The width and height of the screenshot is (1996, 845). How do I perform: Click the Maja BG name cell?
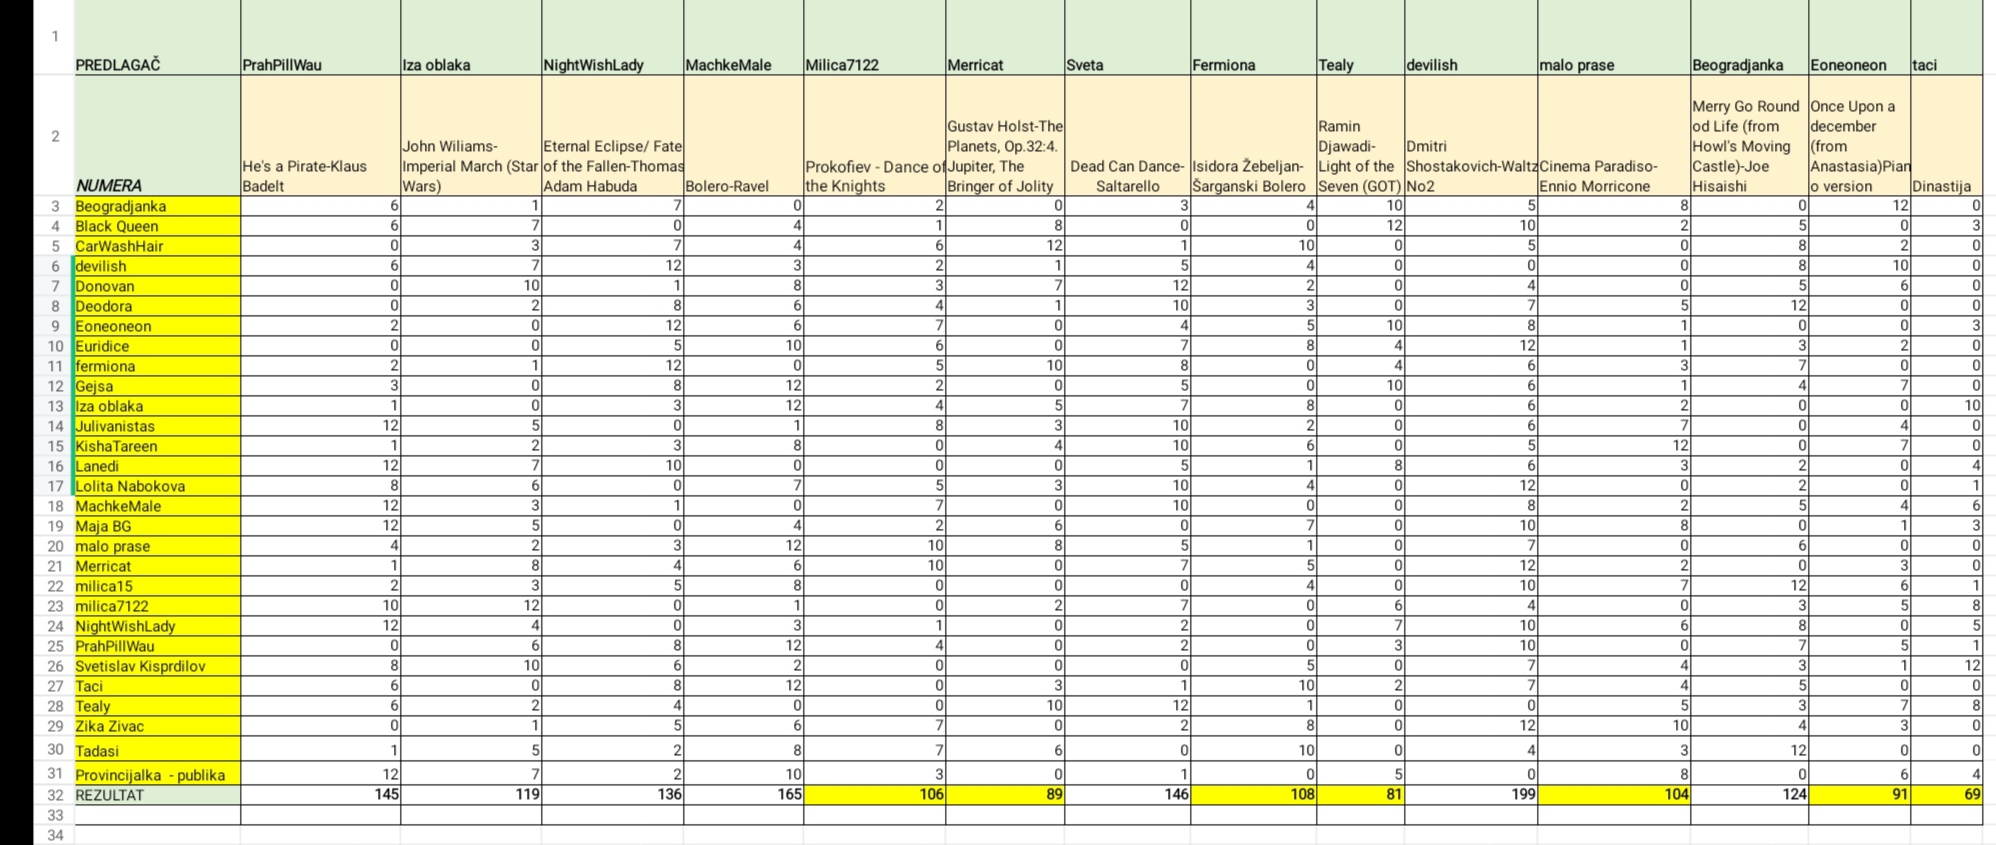click(x=157, y=526)
